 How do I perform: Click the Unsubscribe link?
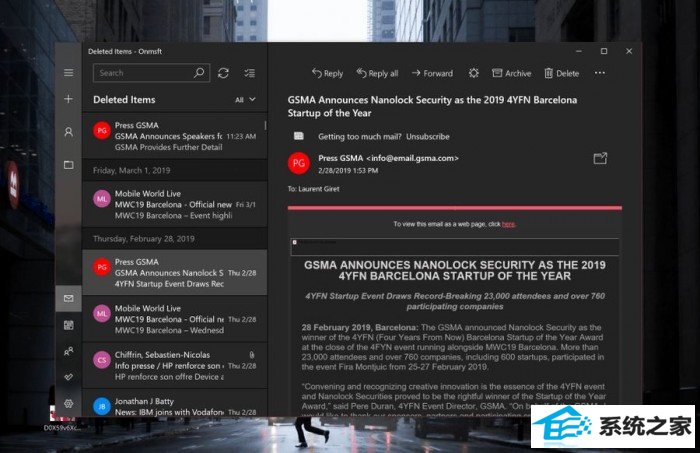coord(428,137)
